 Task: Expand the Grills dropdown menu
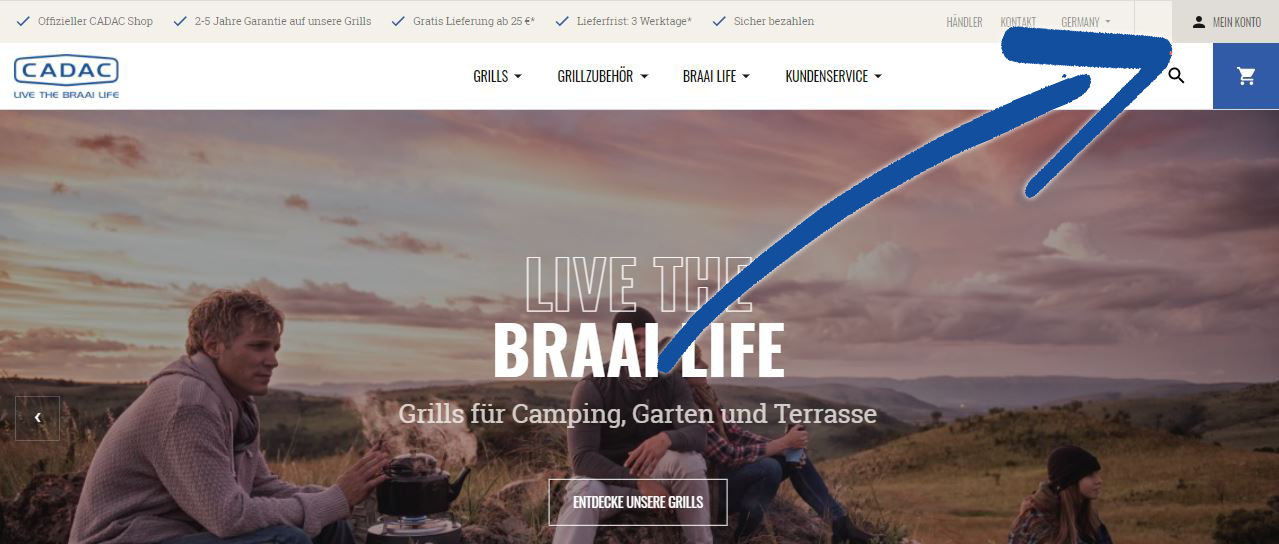tap(497, 76)
